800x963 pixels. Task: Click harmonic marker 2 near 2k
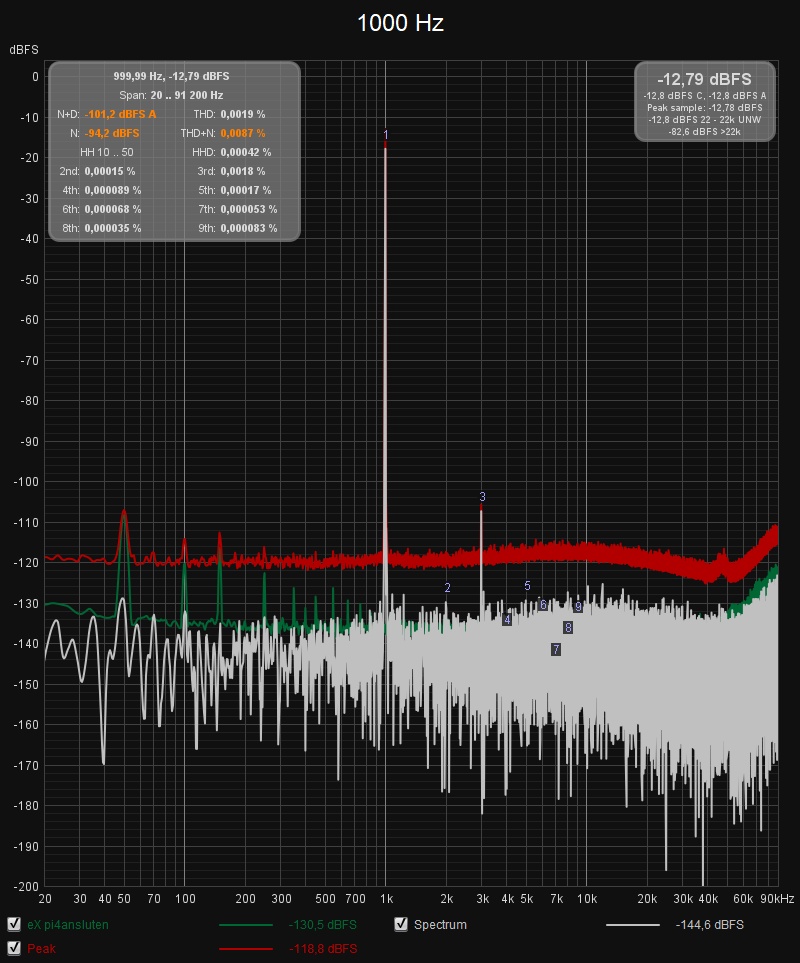tap(447, 588)
